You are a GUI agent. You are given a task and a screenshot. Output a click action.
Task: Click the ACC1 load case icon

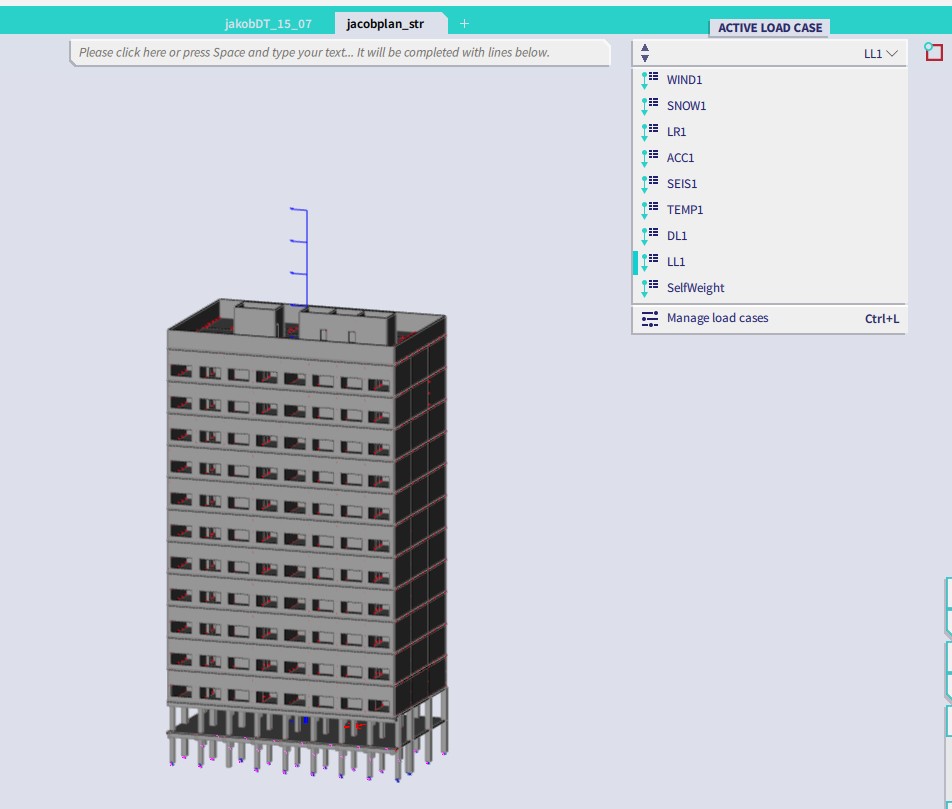coord(650,158)
